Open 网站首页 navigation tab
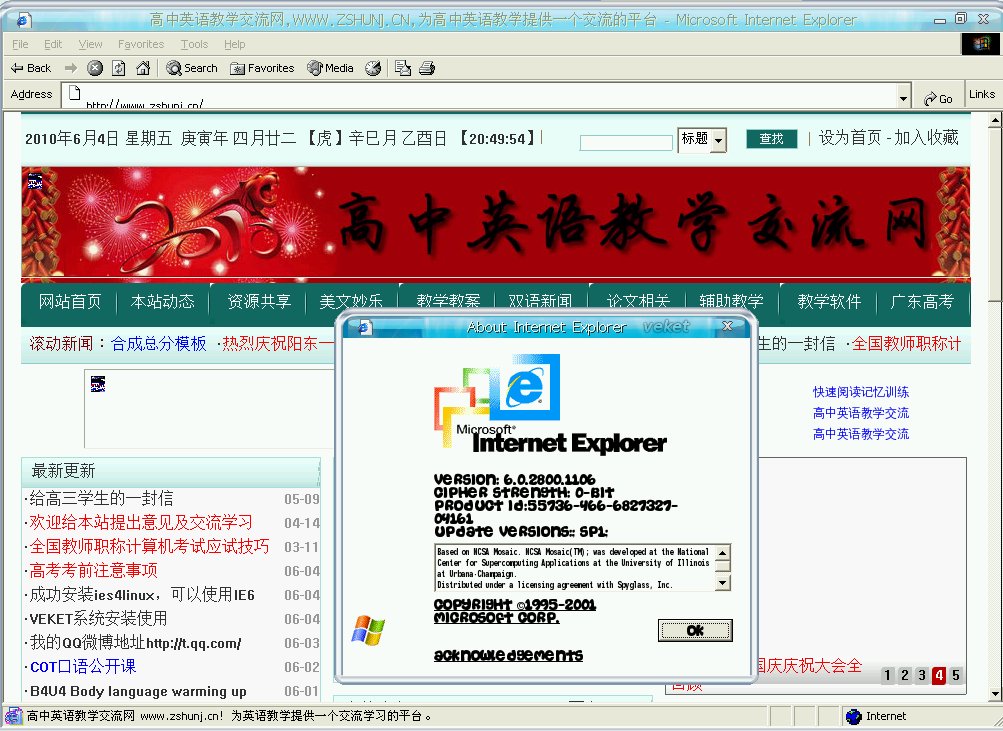This screenshot has height=731, width=1003. (70, 301)
